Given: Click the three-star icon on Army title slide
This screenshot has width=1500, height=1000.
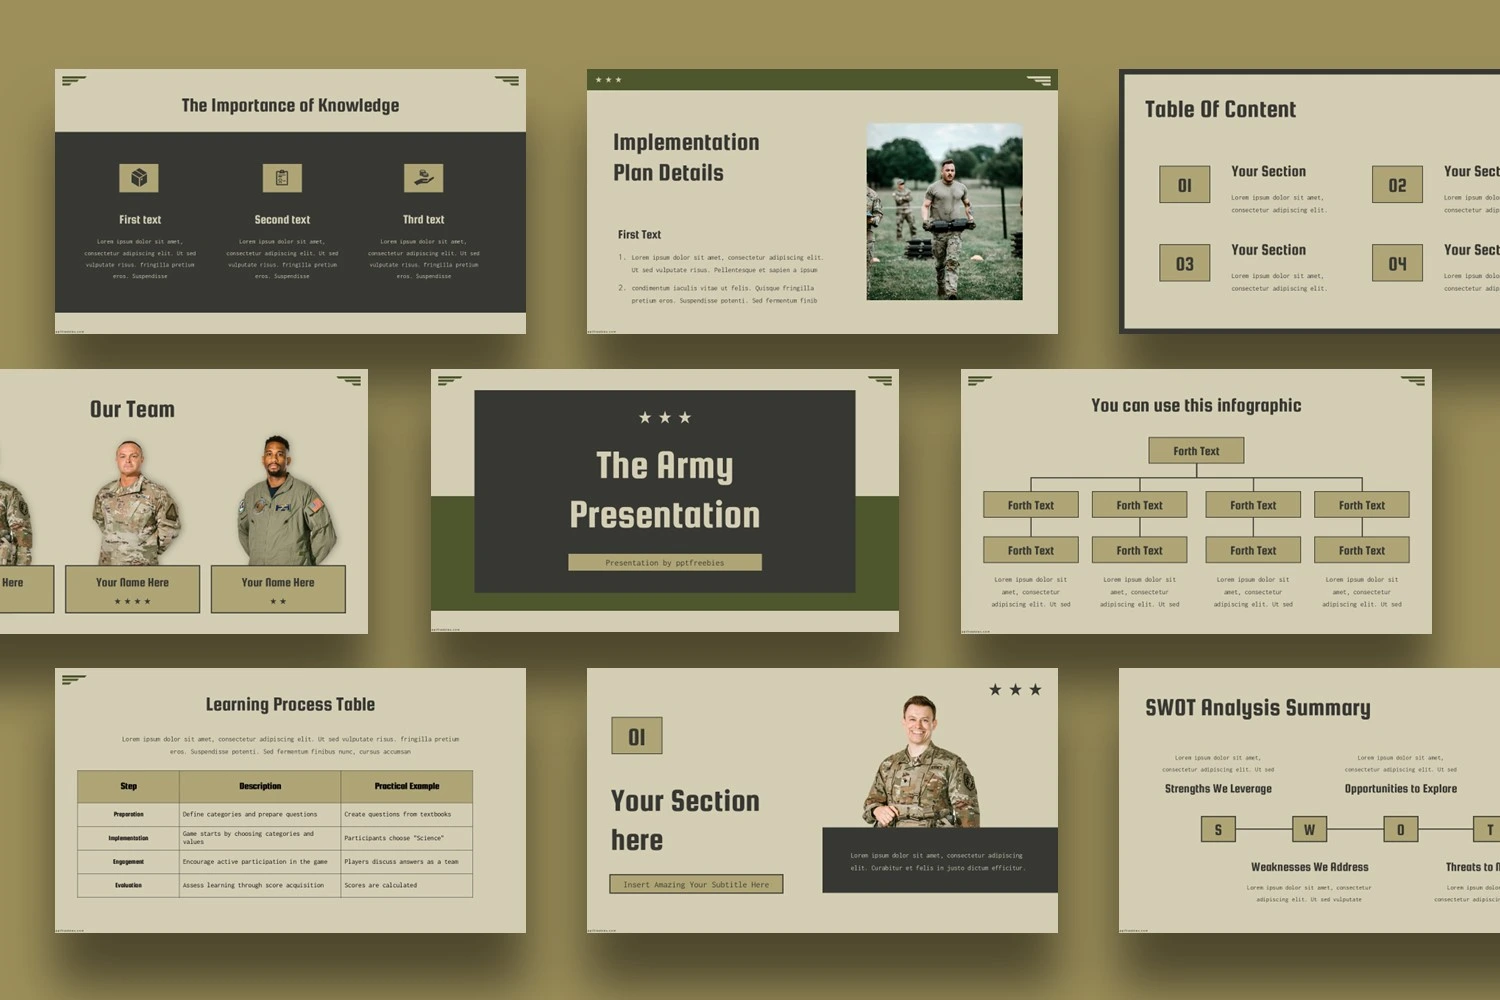Looking at the screenshot, I should click(665, 418).
